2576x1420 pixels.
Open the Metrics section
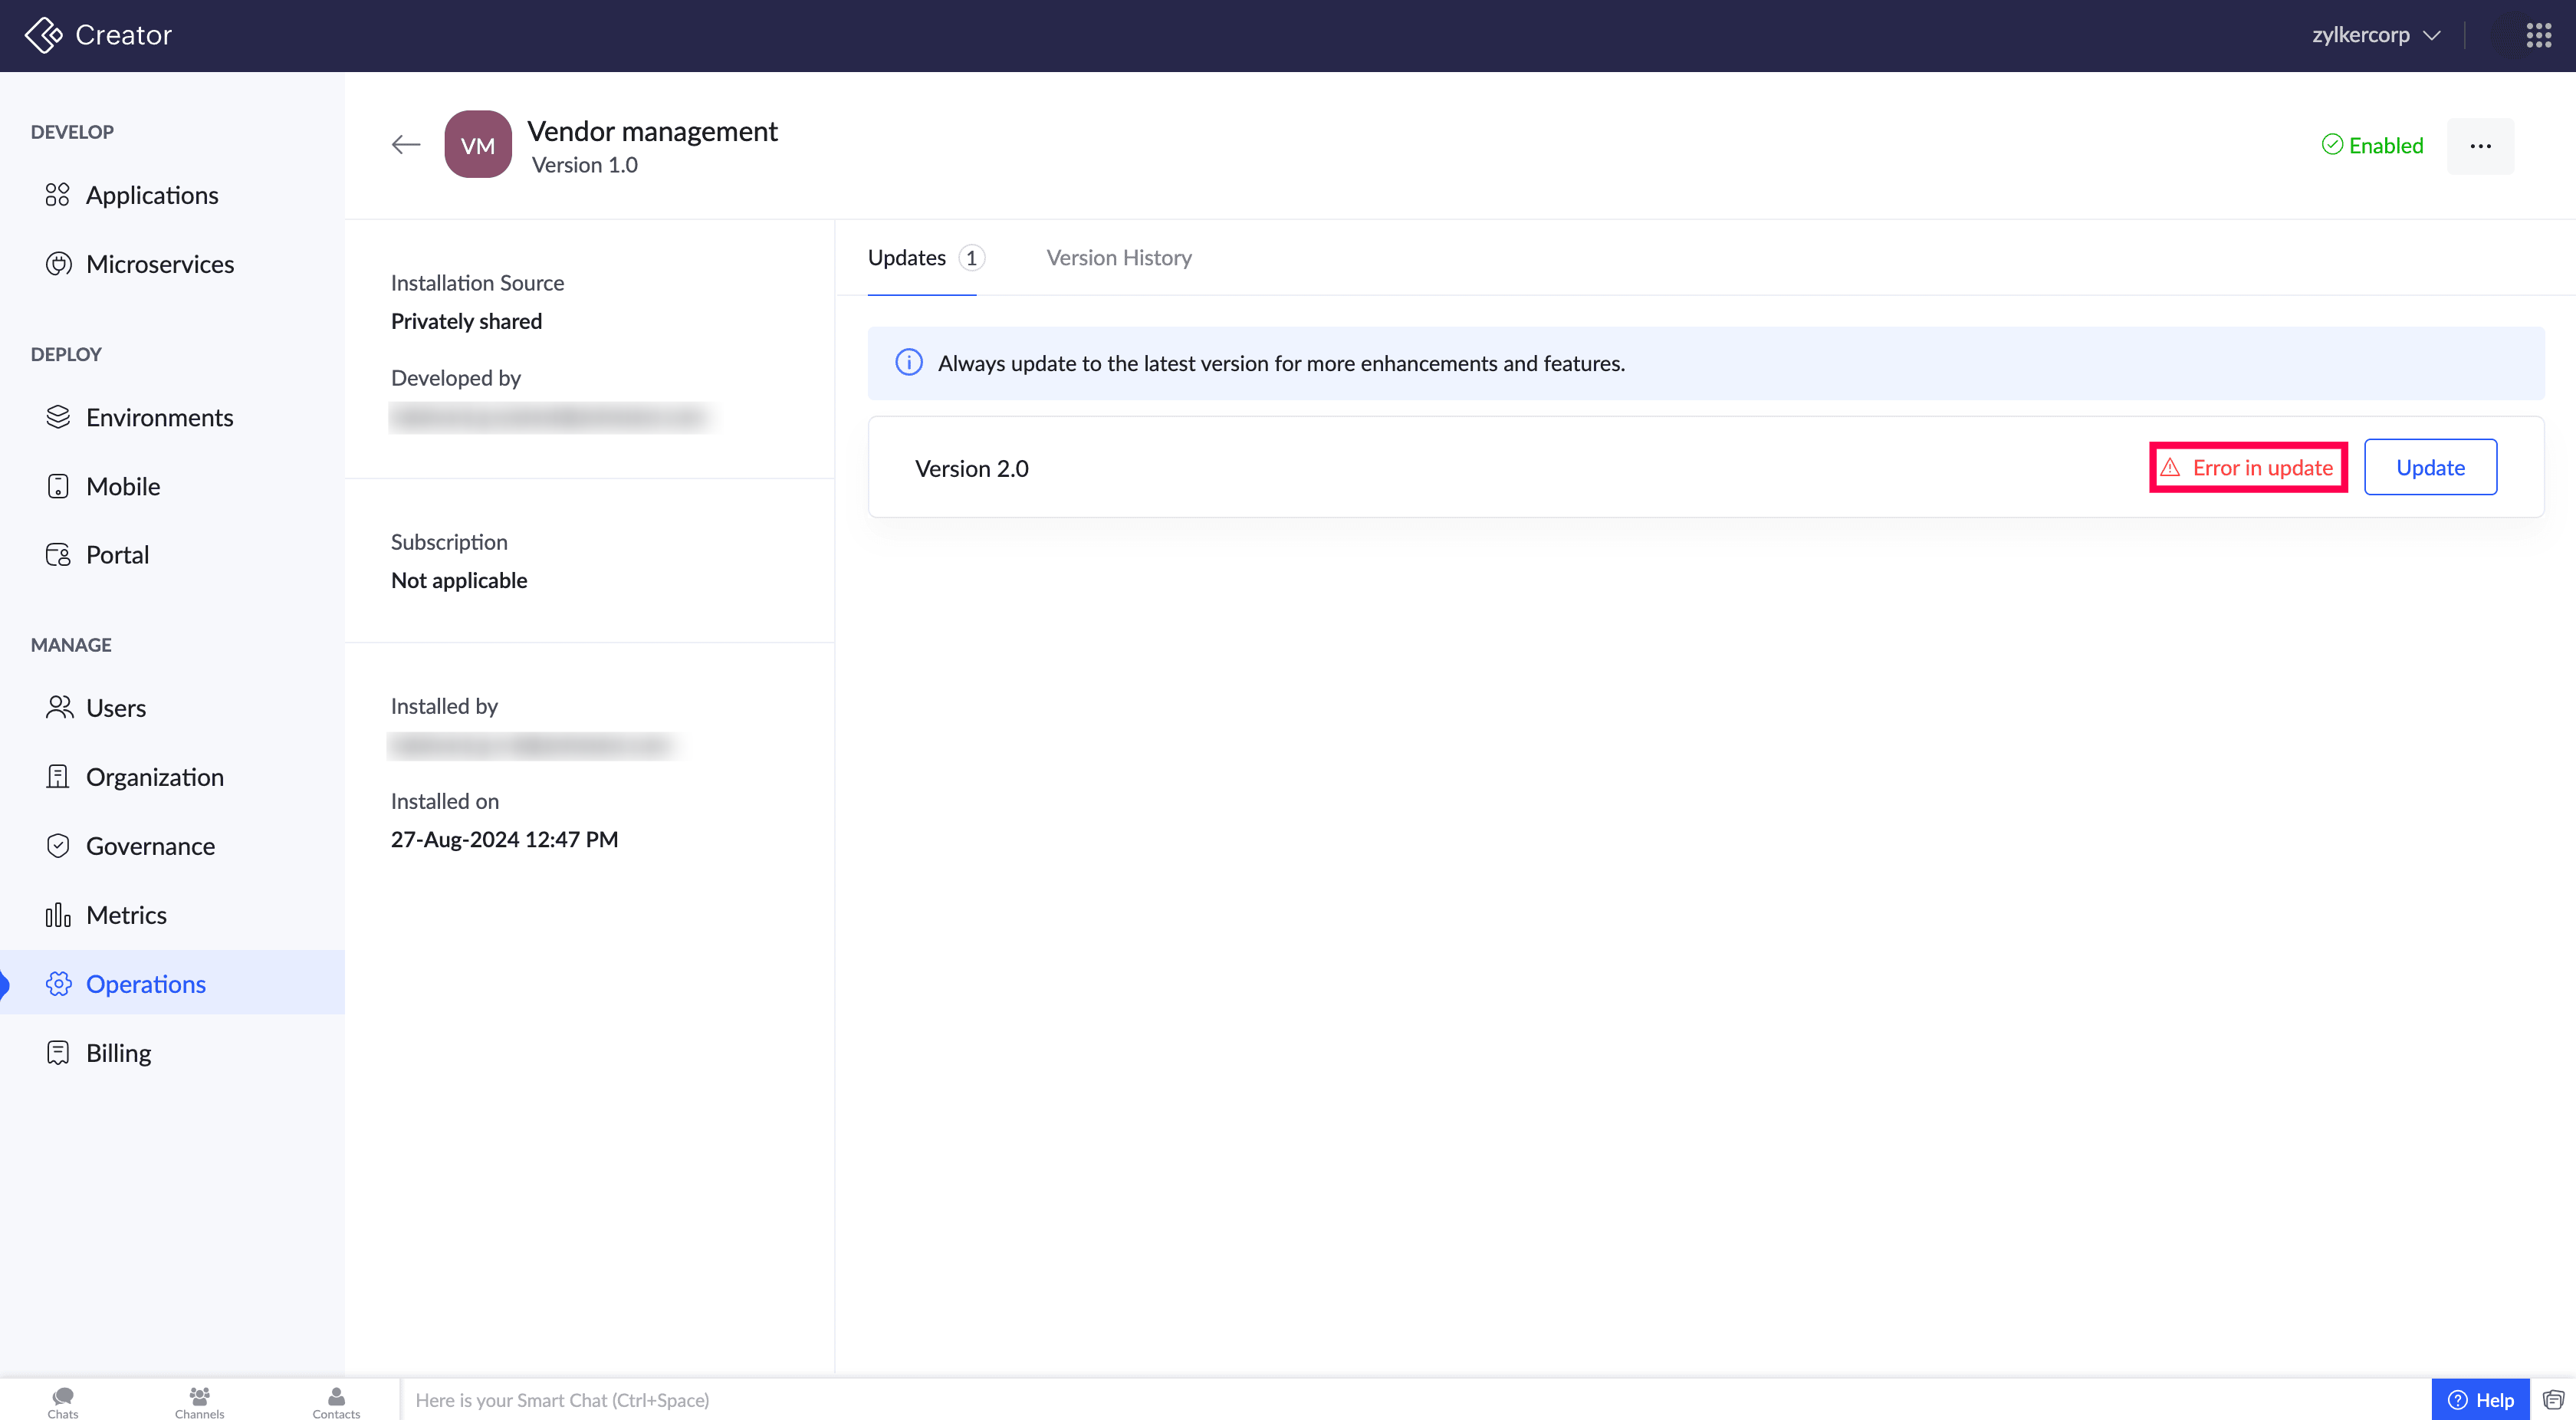[126, 915]
